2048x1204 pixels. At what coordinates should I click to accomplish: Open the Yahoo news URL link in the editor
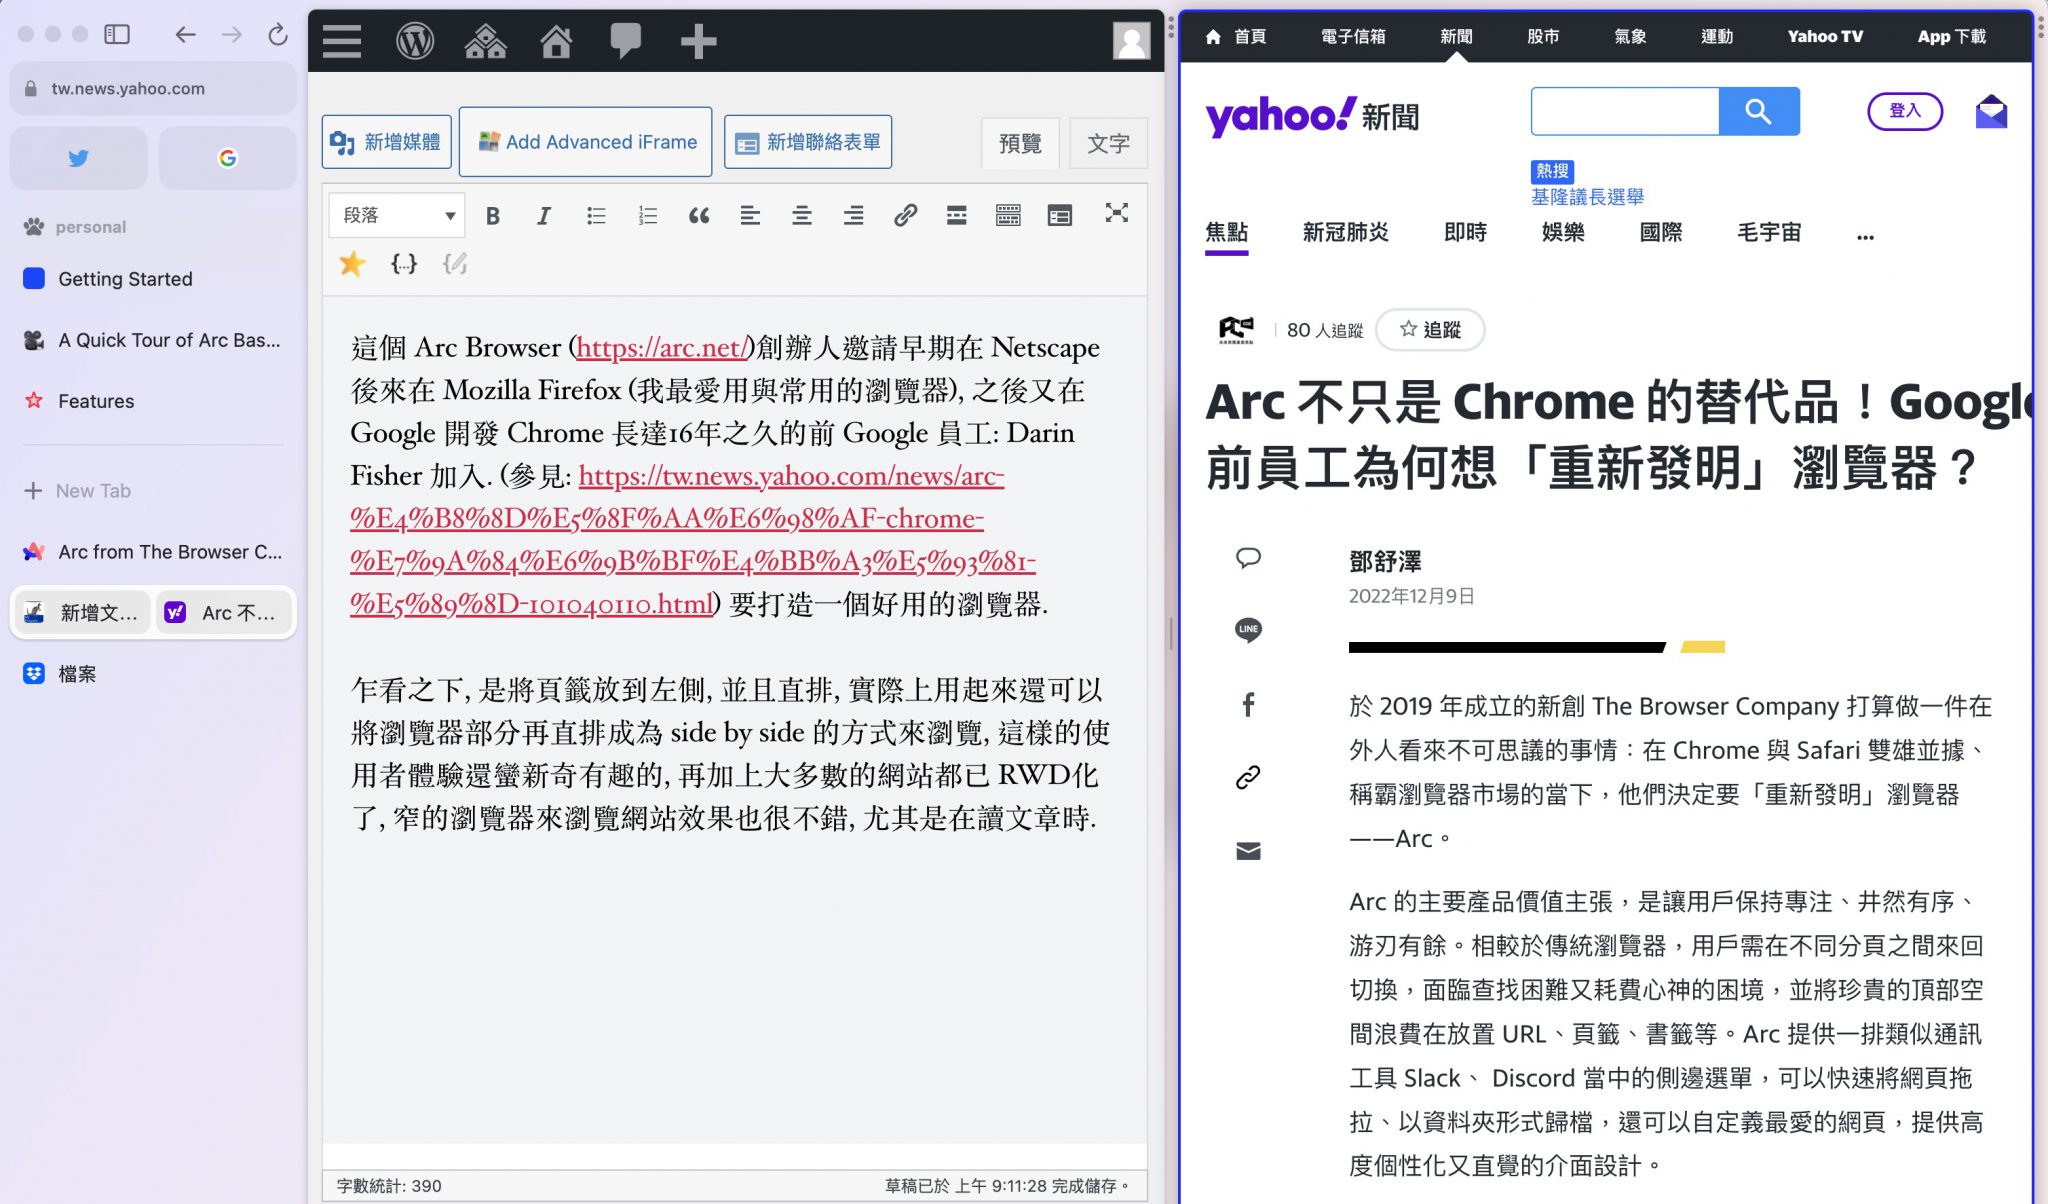[x=693, y=540]
